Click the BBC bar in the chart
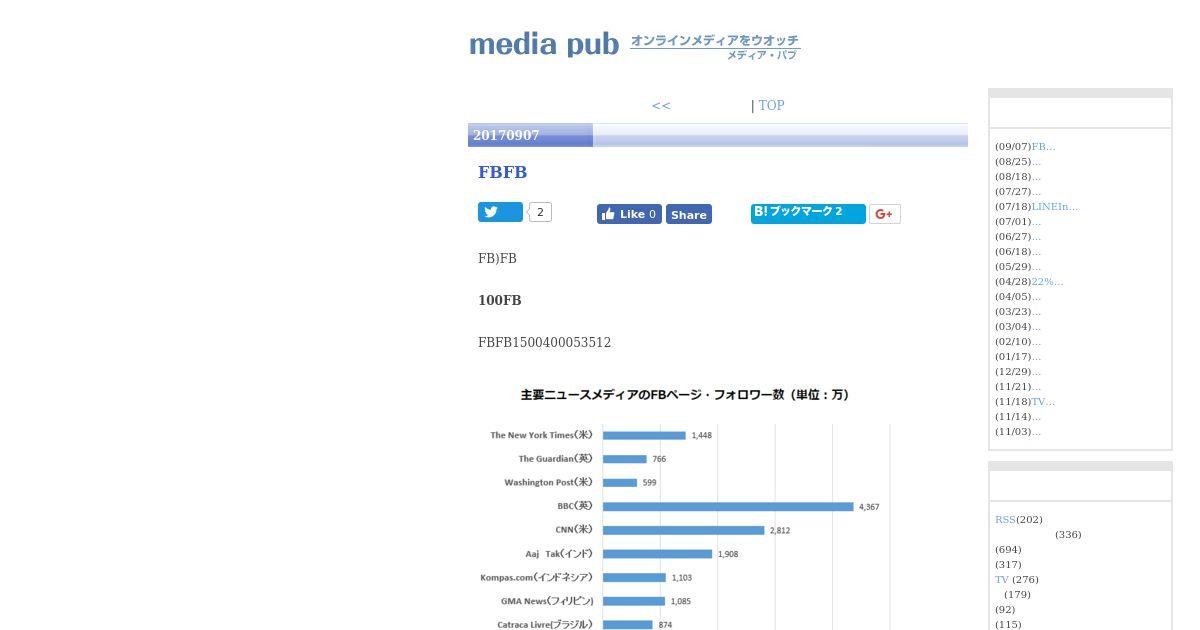This screenshot has height=630, width=1200. click(728, 506)
